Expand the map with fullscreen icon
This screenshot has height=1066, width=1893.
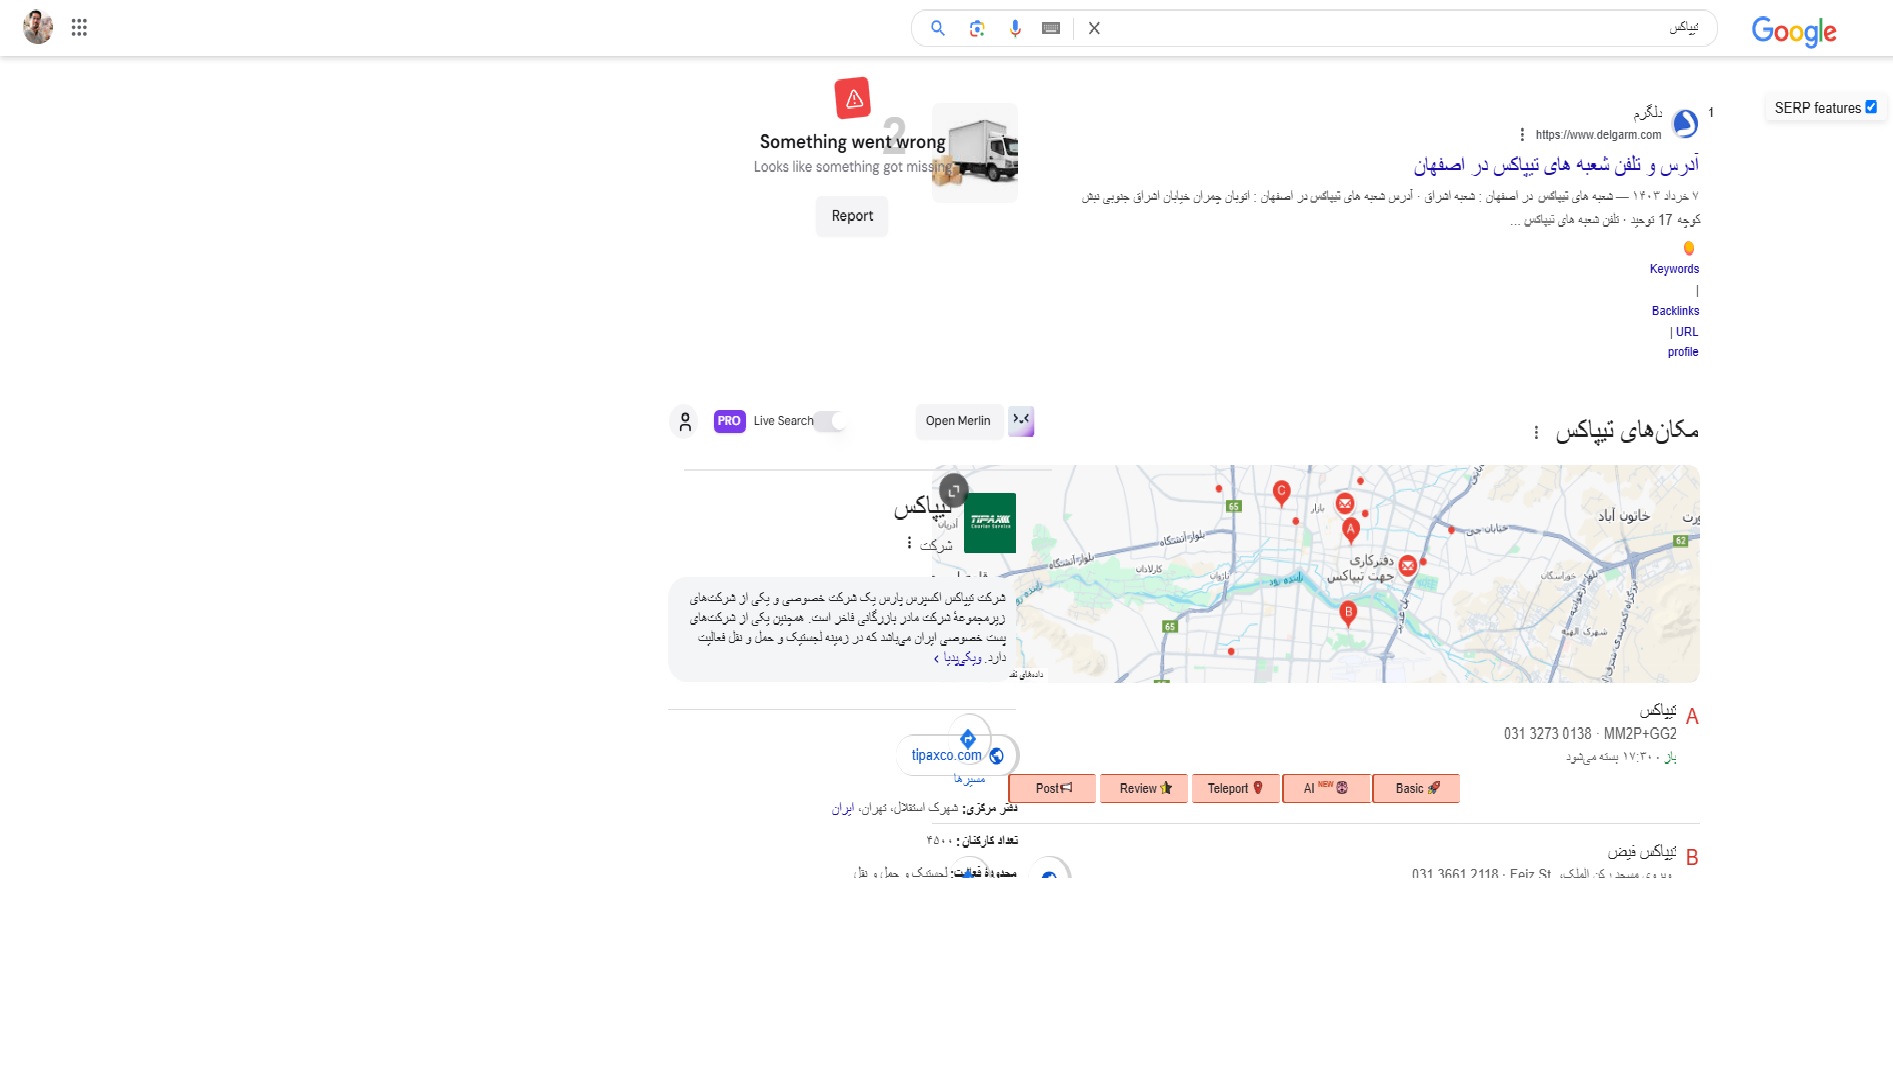pos(954,490)
